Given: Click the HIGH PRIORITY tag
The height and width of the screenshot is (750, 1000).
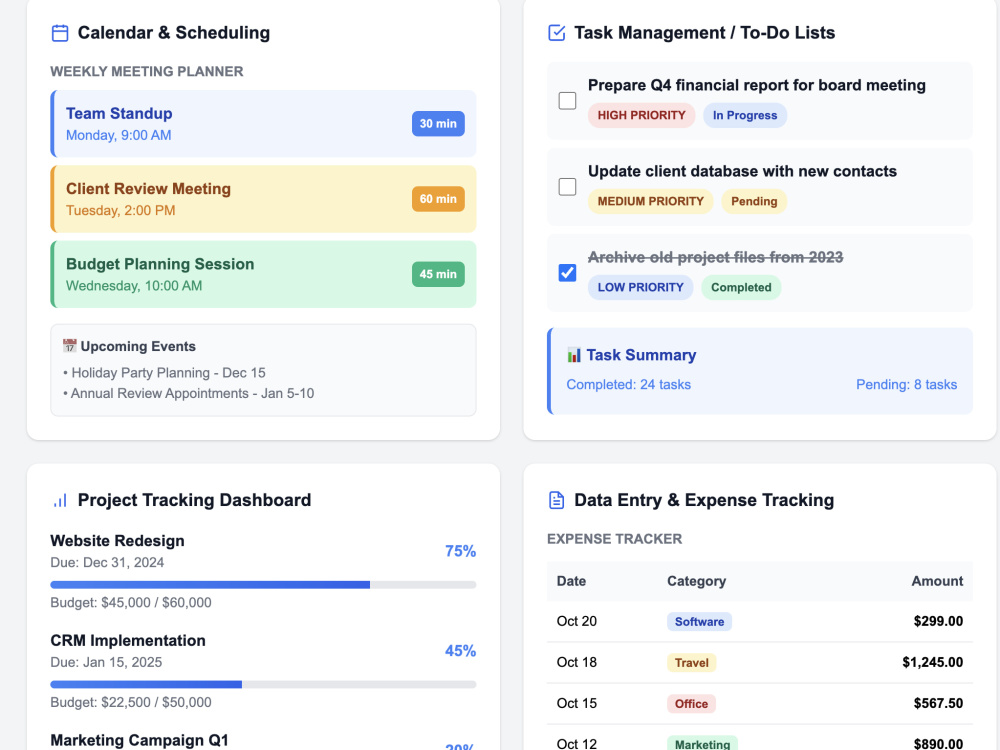Looking at the screenshot, I should click(641, 115).
